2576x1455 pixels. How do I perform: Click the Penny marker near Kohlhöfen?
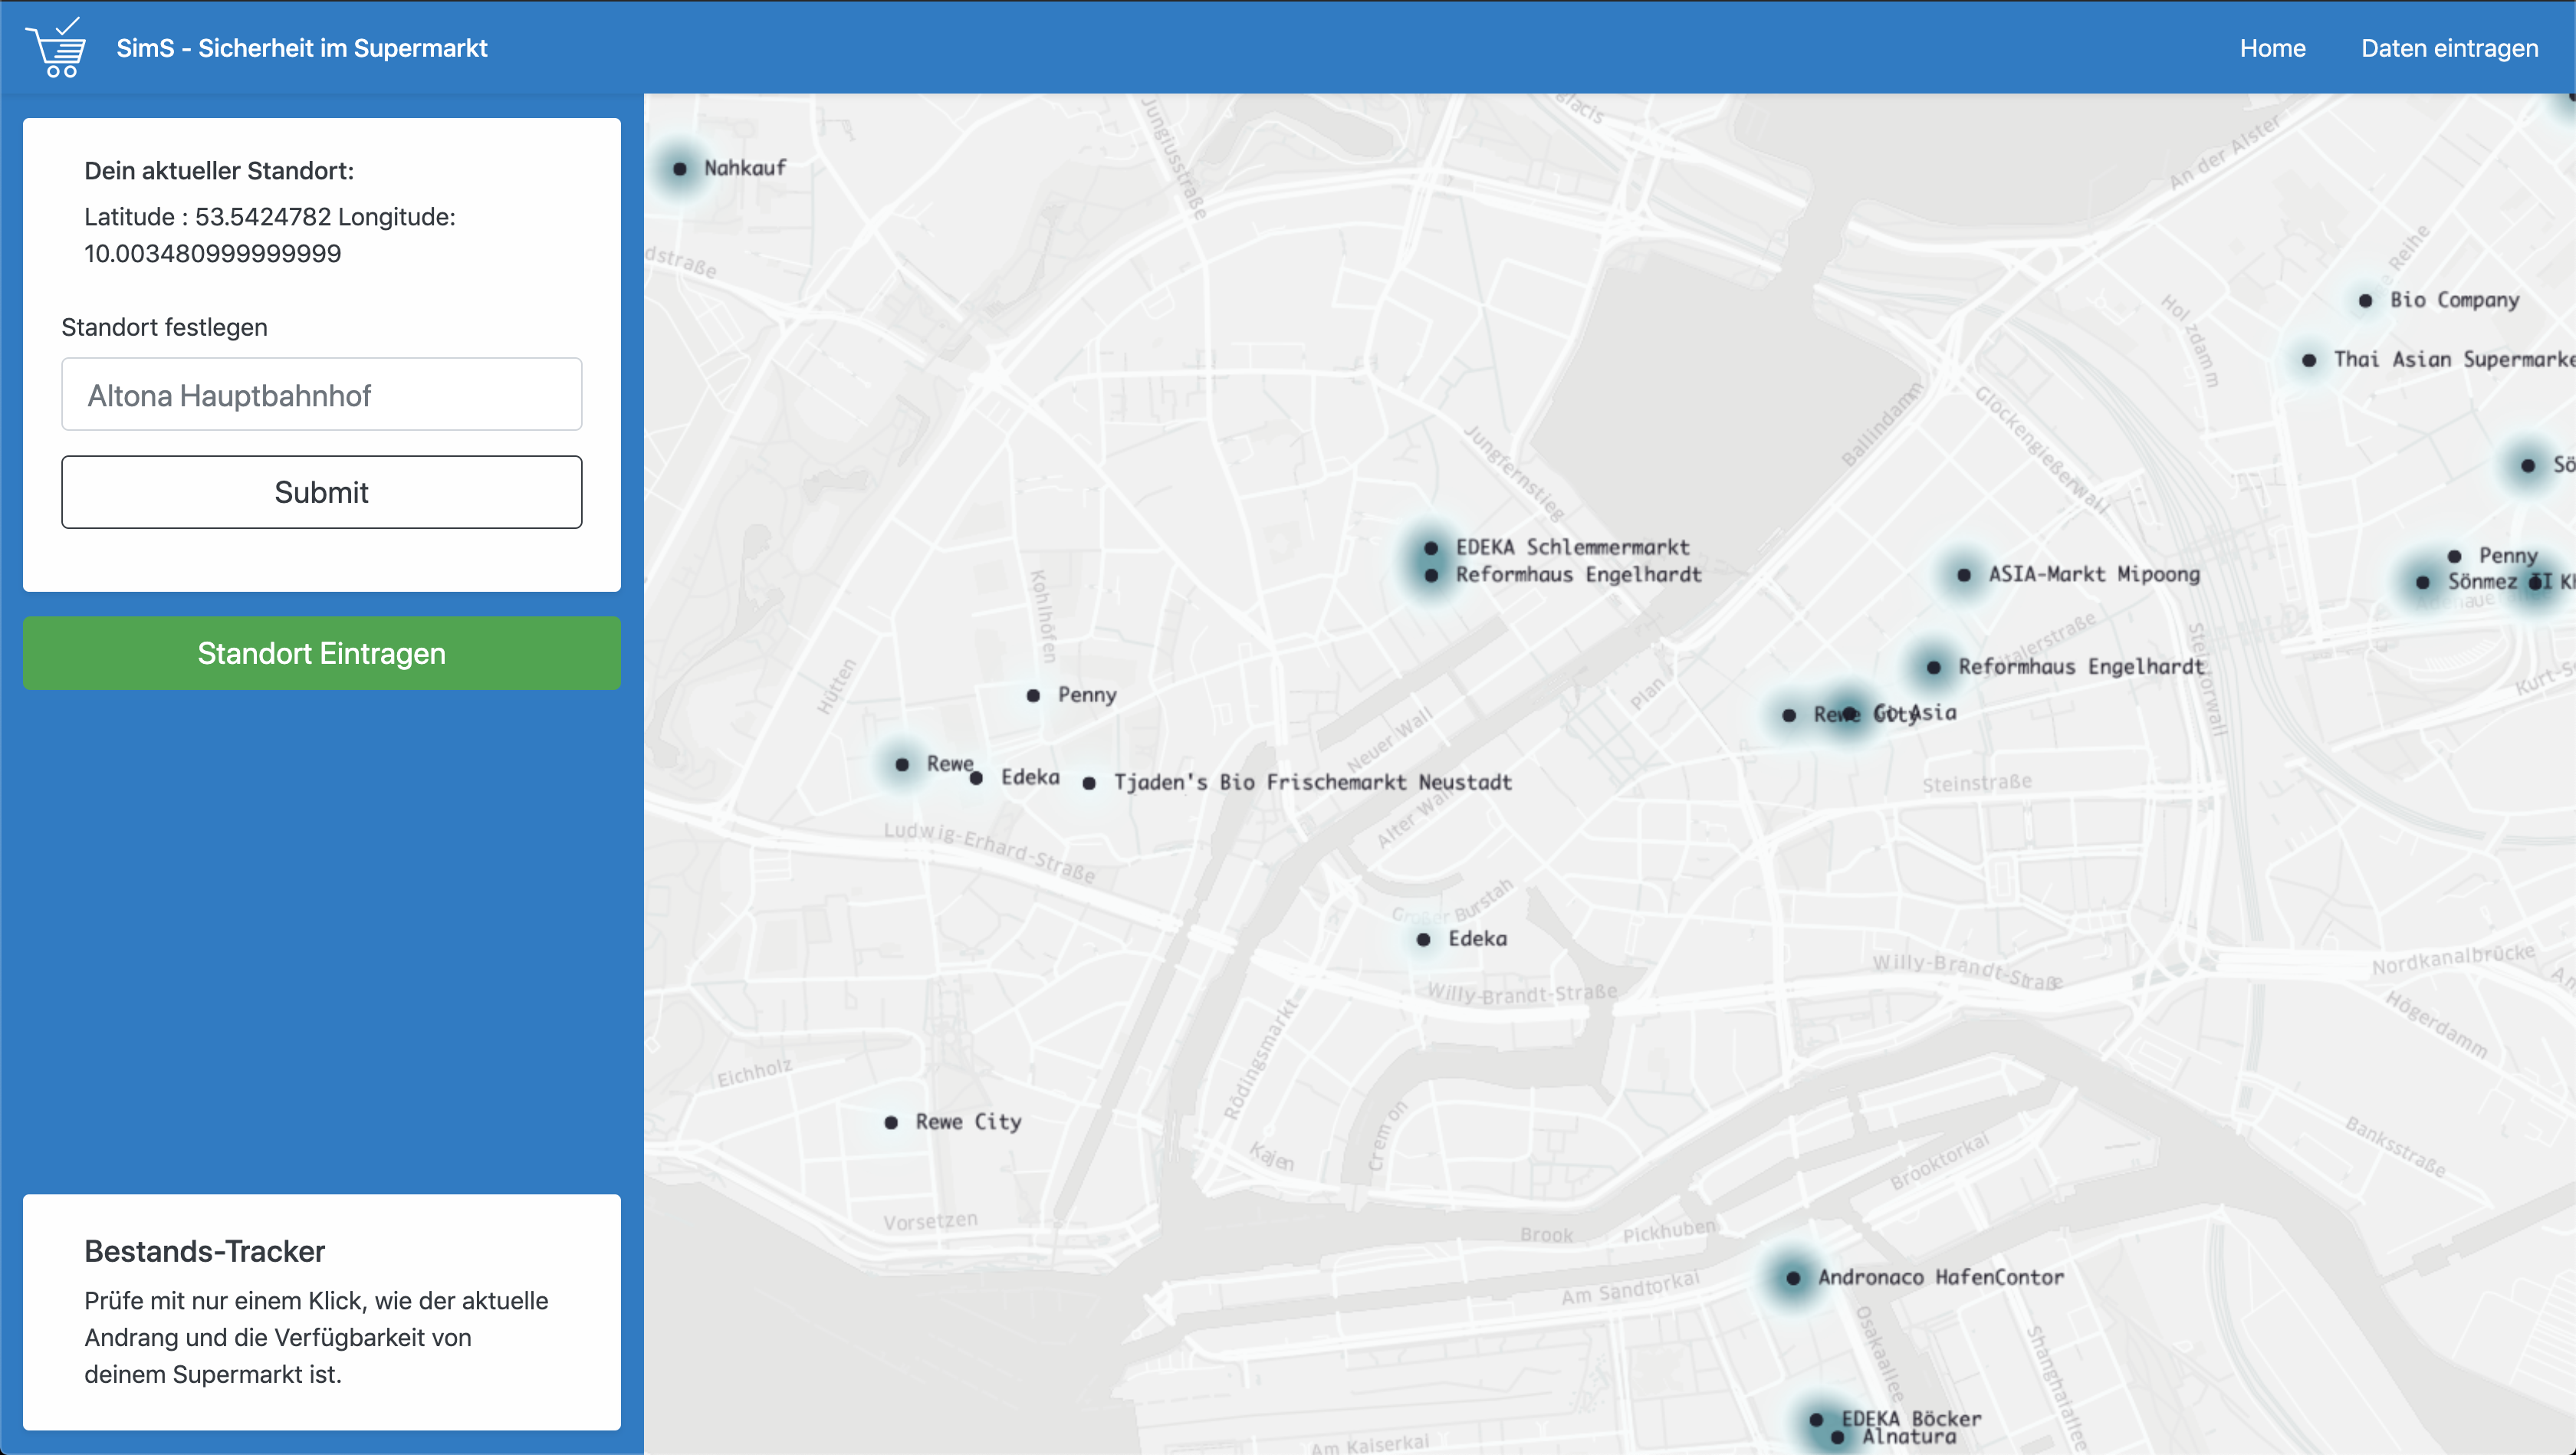click(1033, 696)
